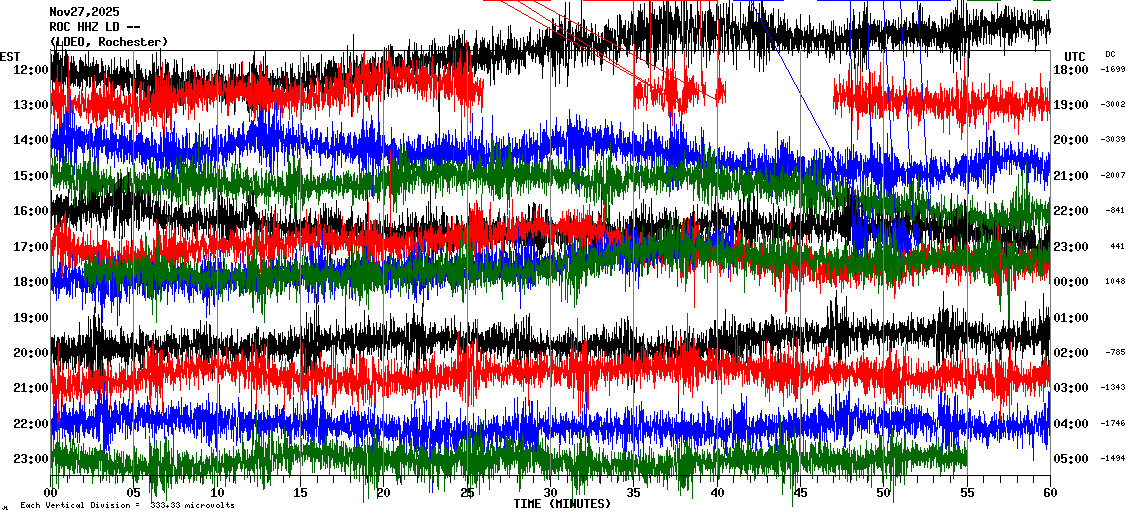The height and width of the screenshot is (519, 1130).
Task: Click the 00:00 UTC row label
Action: tap(1071, 282)
